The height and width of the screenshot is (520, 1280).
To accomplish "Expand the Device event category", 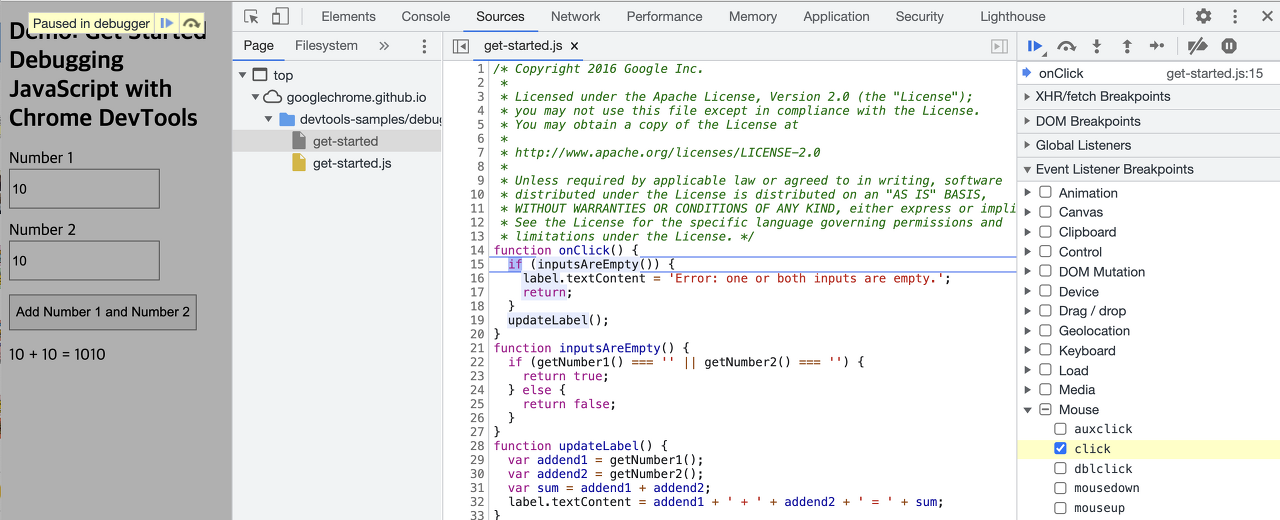I will tap(1028, 291).
